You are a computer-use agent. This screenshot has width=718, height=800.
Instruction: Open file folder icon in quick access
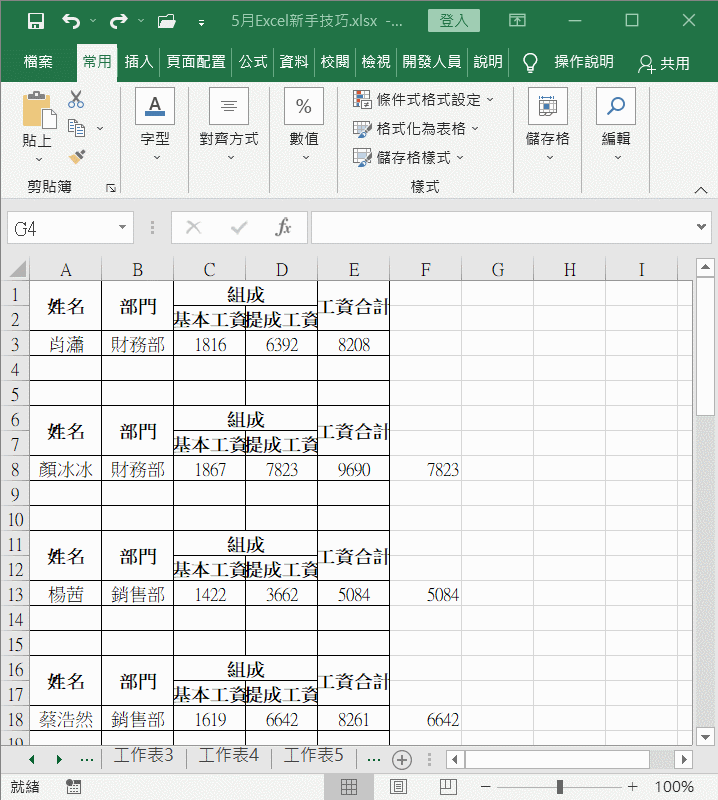[167, 21]
